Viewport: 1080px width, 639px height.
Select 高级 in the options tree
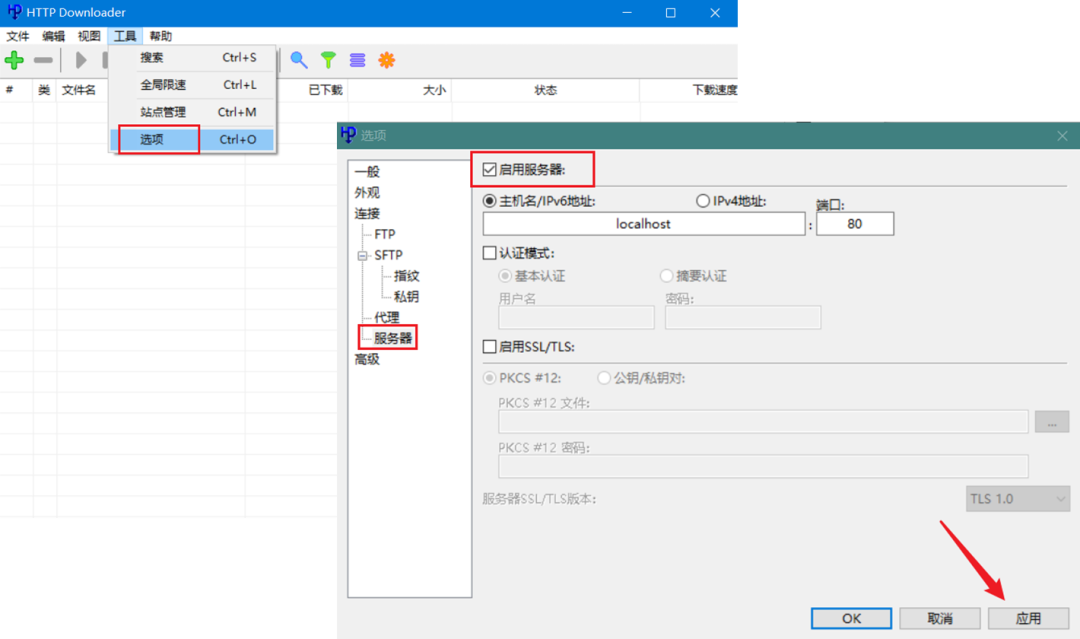tap(367, 359)
